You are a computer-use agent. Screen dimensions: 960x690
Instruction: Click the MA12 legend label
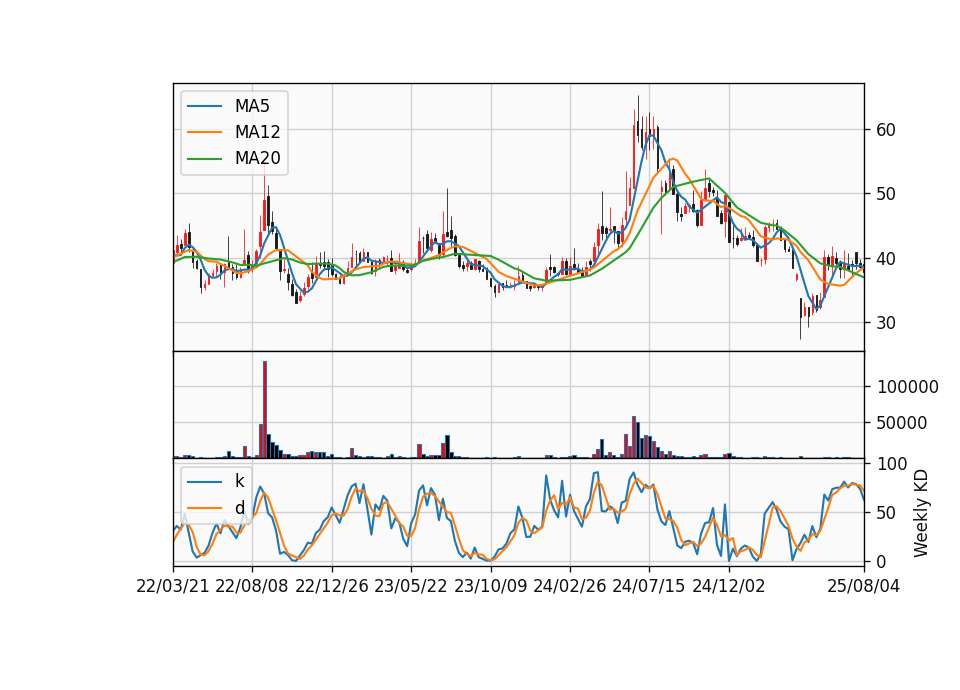(258, 132)
